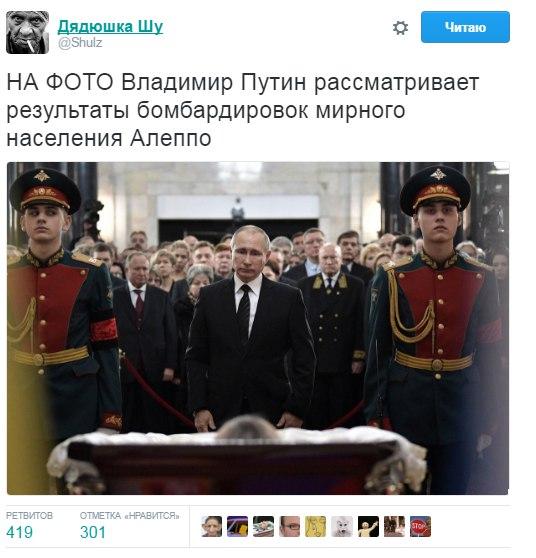Click the ОТМЕТКА «НРАВИТСЯ» label

(x=129, y=515)
